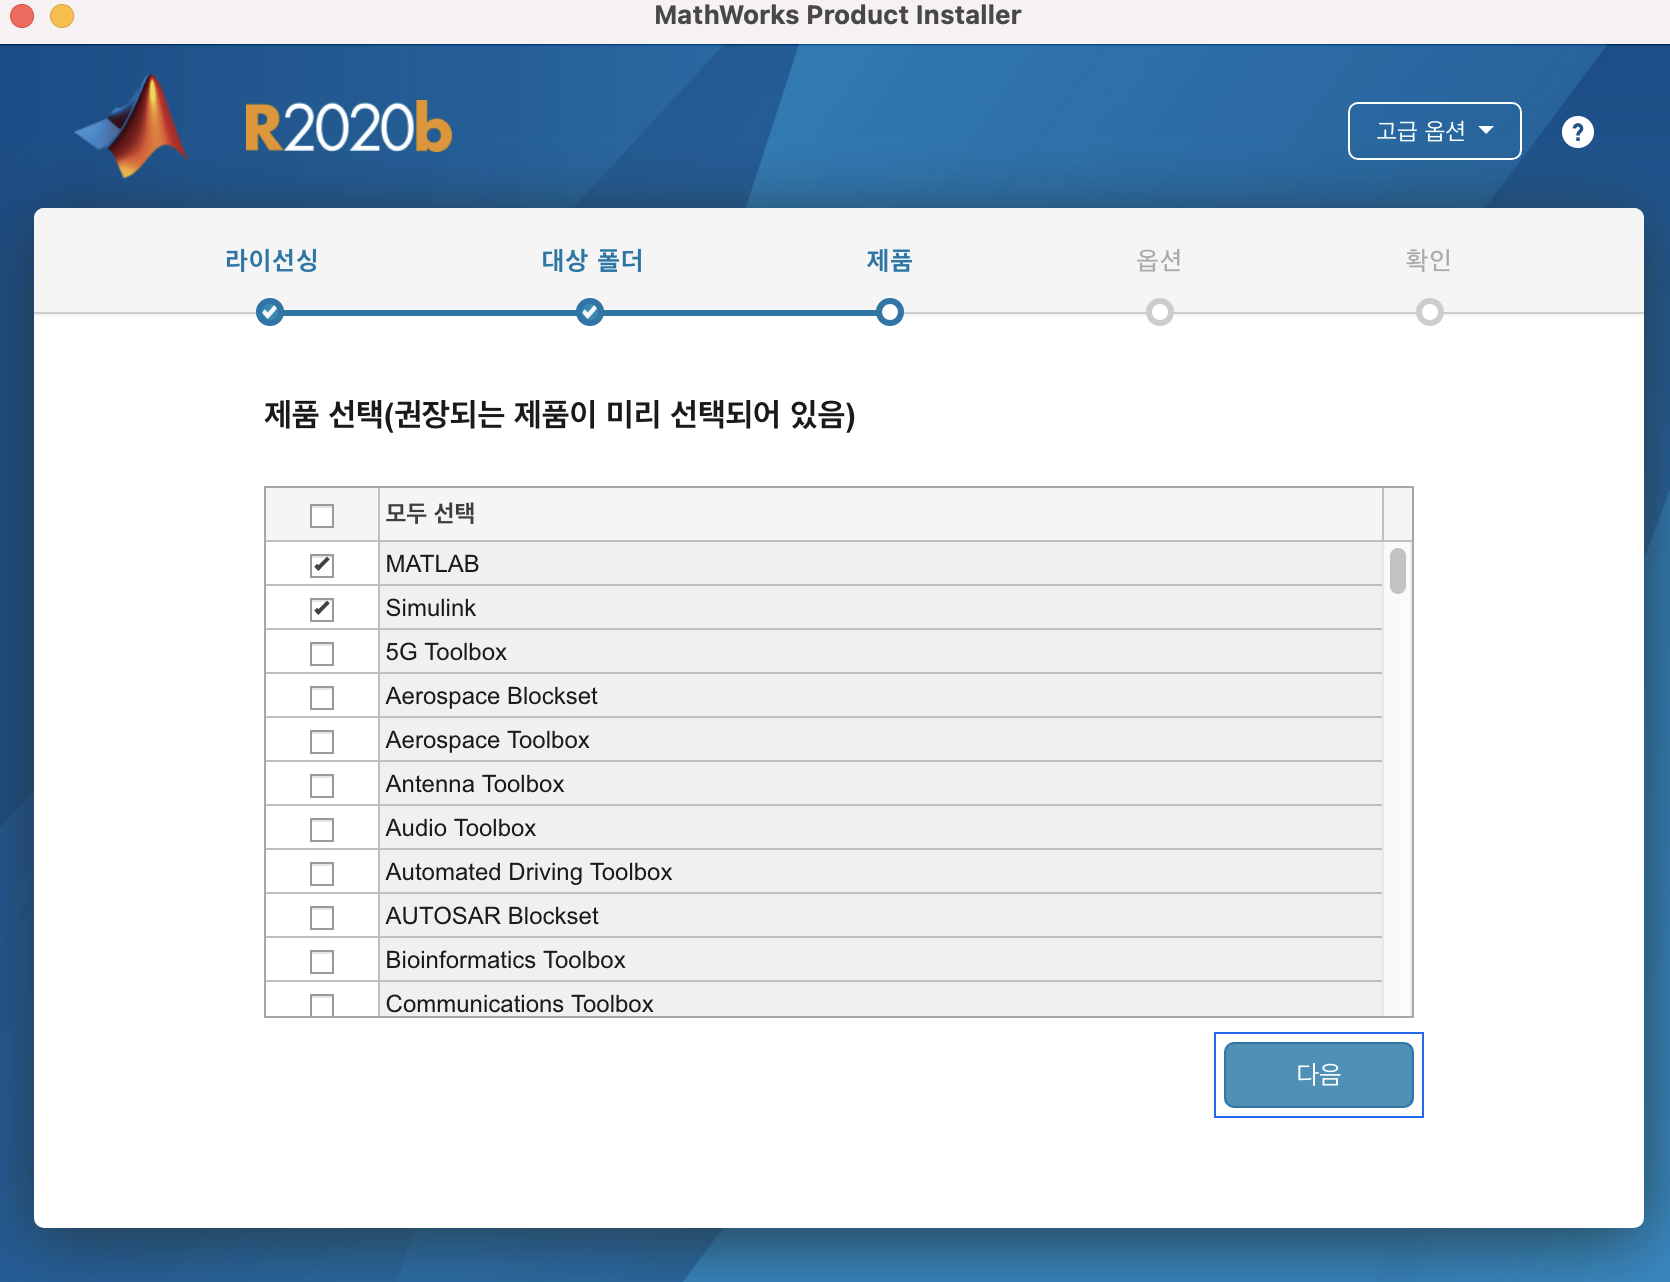Enable Automated Driving Toolbox checkbox
This screenshot has height=1282, width=1670.
point(322,874)
